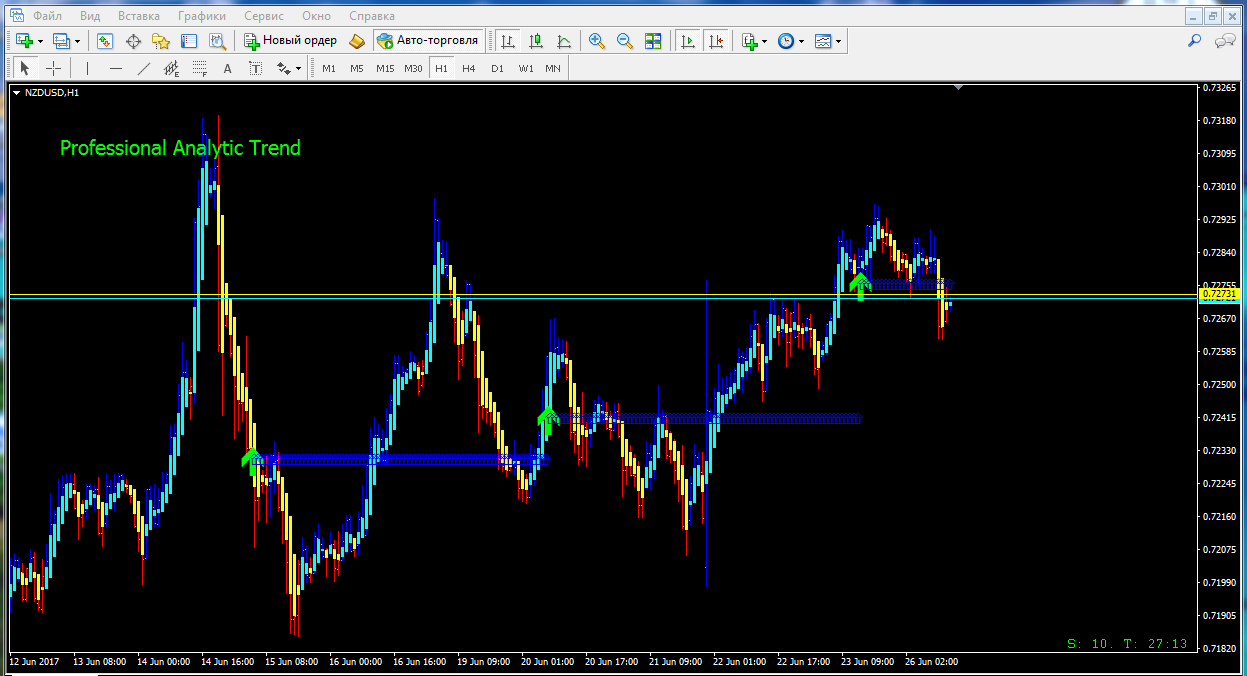Select the trendline drawing tool

(x=143, y=68)
